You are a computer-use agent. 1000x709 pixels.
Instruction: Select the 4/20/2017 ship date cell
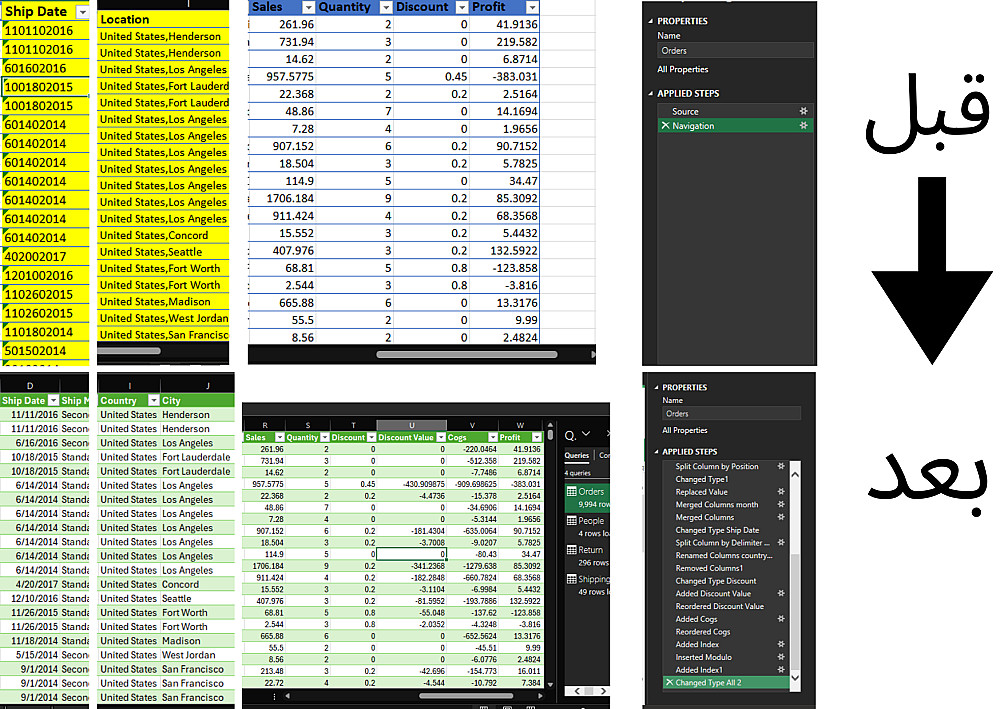30,584
